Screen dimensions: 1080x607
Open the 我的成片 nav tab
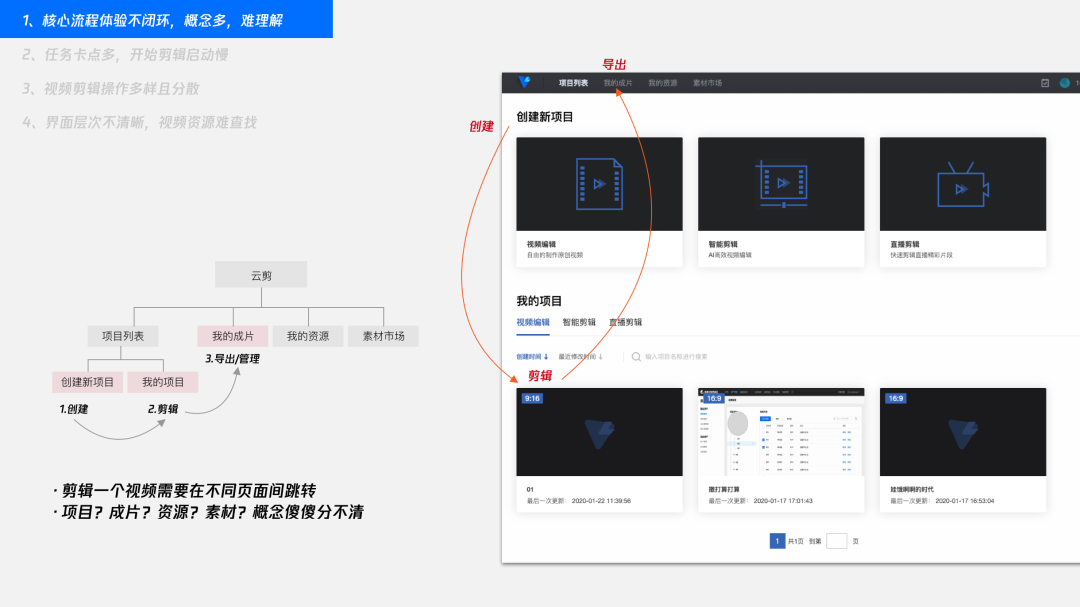pos(618,83)
